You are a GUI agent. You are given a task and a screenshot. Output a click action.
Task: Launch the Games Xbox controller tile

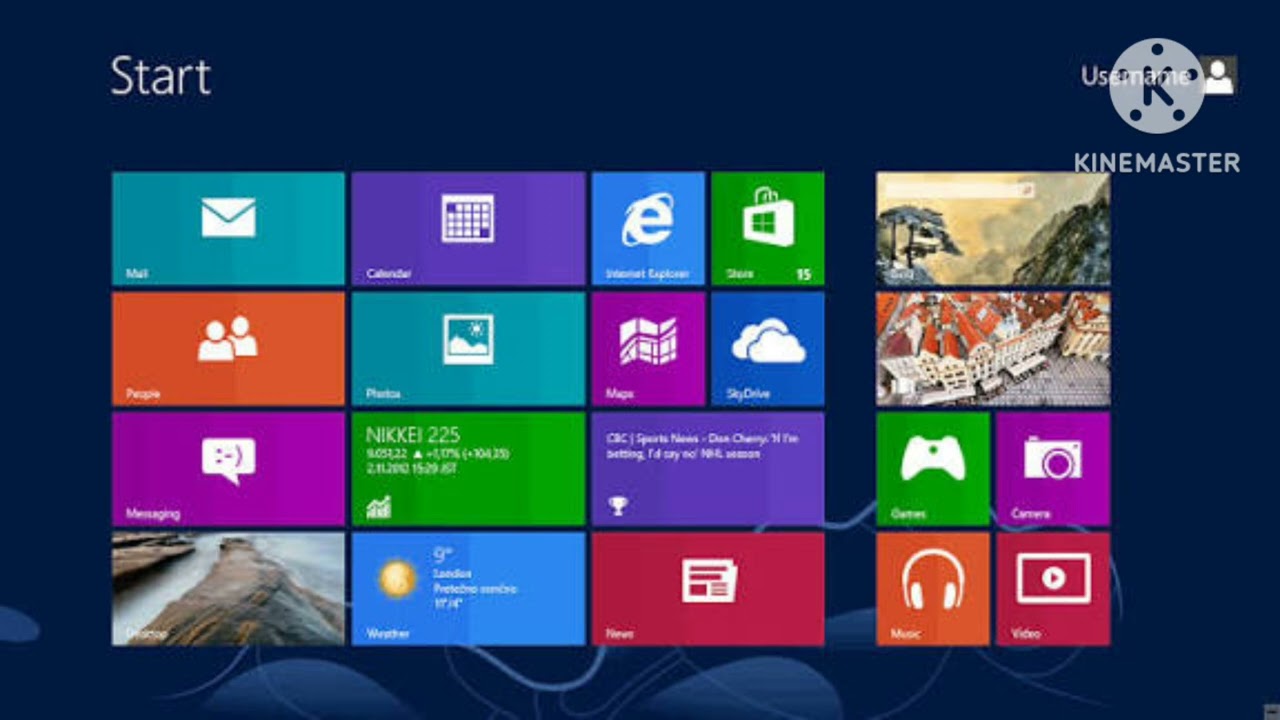pyautogui.click(x=933, y=469)
